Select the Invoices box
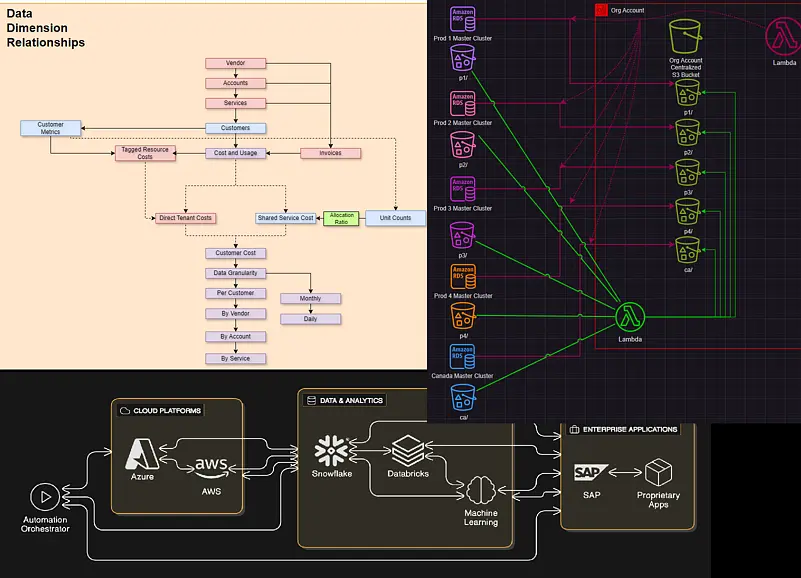This screenshot has width=801, height=578. [330, 153]
